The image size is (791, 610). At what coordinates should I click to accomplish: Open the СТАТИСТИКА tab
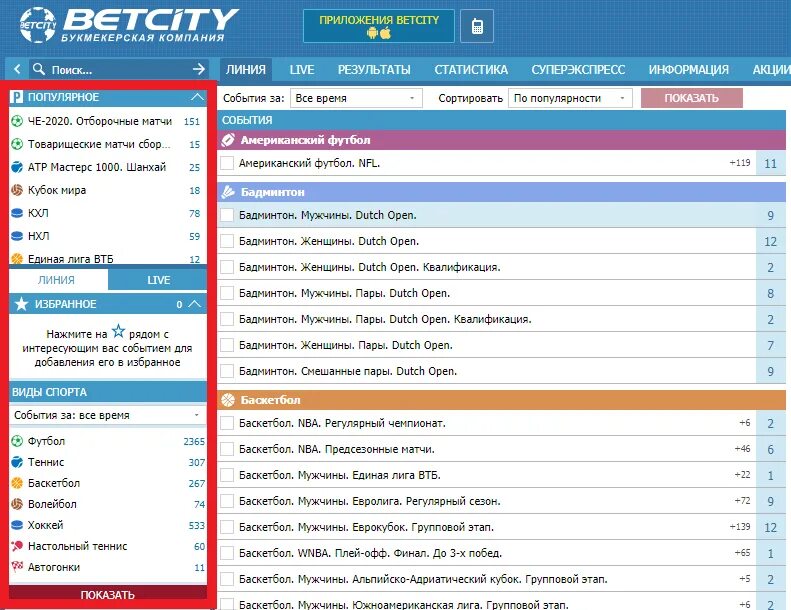(x=471, y=70)
